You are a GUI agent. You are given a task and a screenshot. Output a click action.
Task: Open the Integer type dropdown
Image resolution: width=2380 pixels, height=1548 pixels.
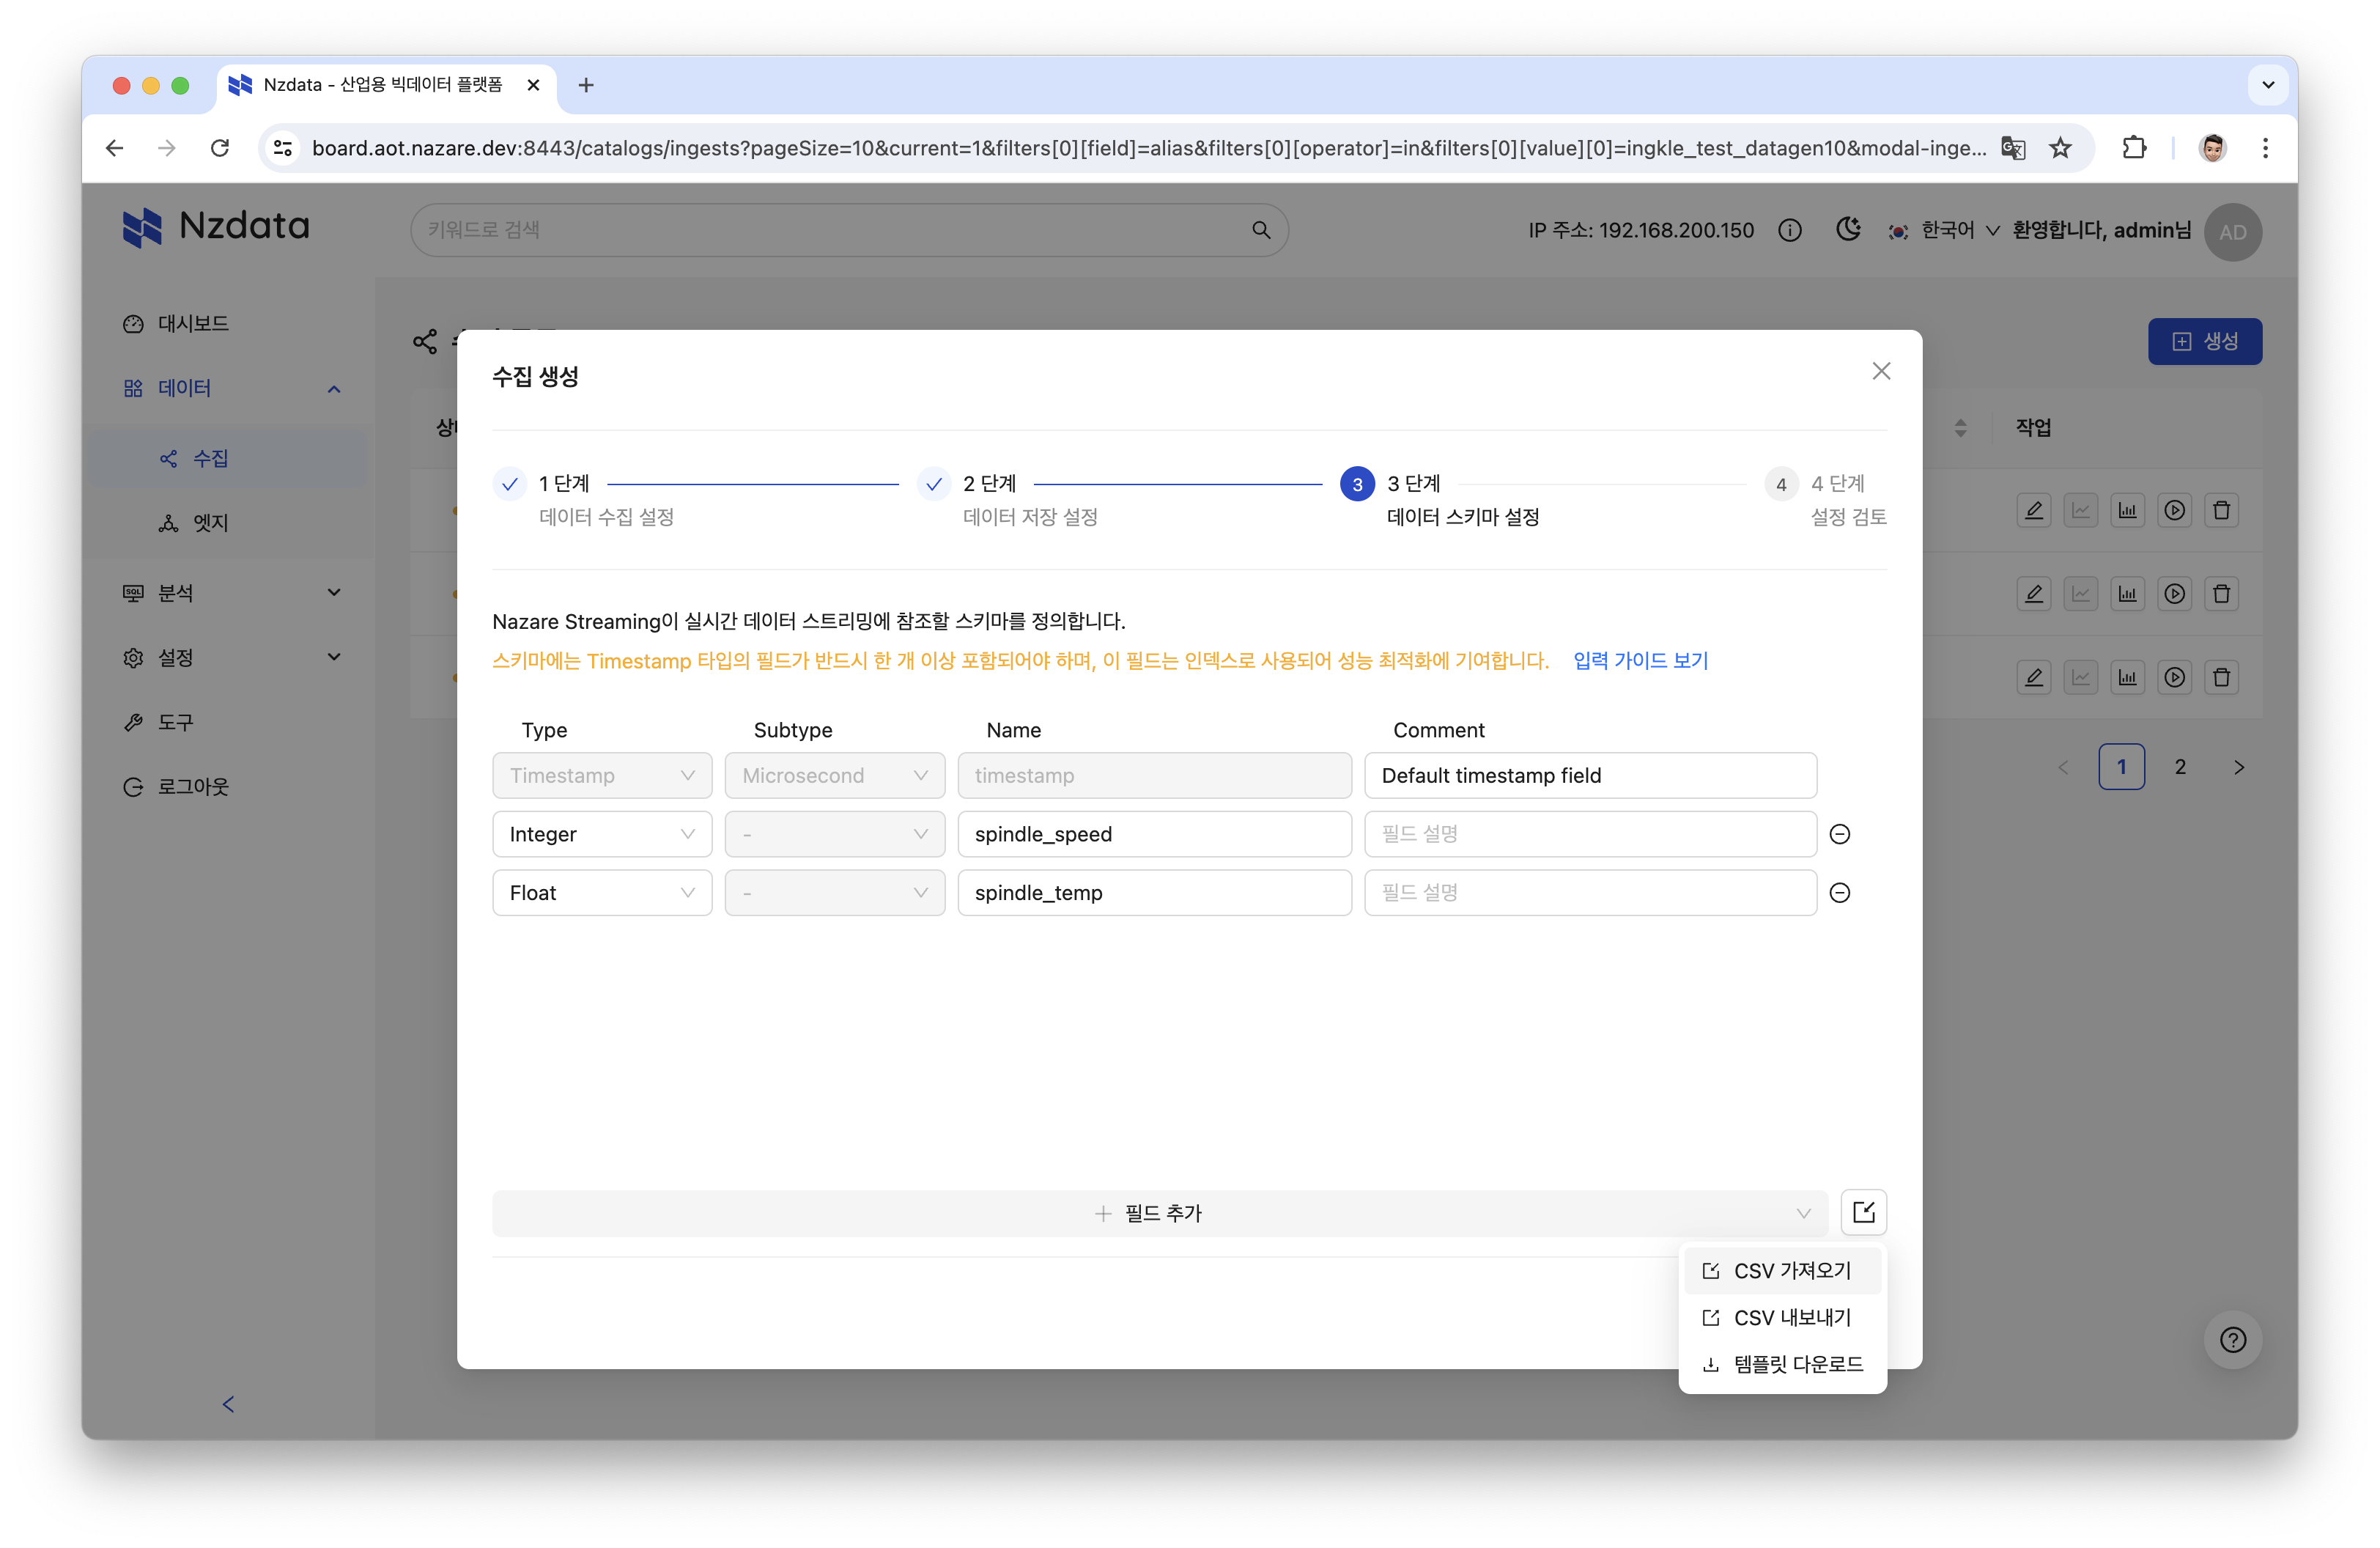click(602, 834)
